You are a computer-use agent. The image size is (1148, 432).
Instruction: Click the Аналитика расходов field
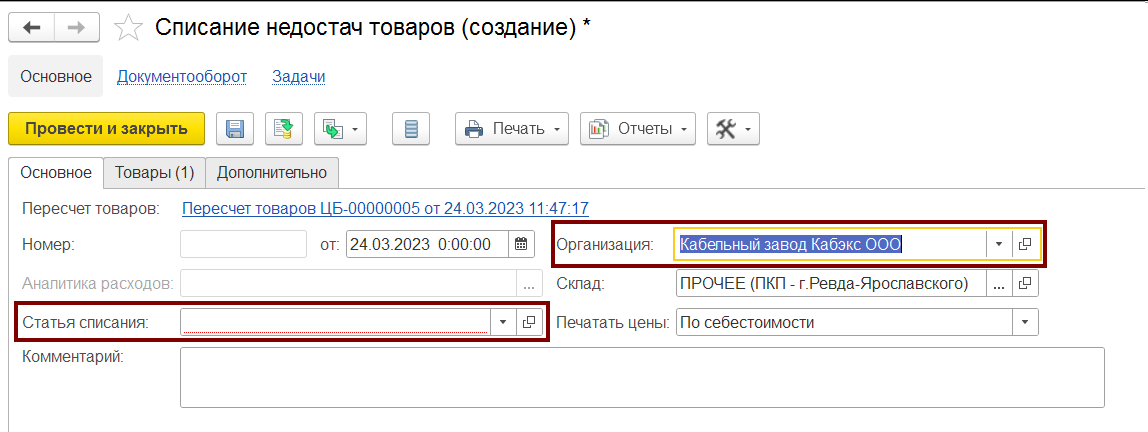pyautogui.click(x=348, y=283)
